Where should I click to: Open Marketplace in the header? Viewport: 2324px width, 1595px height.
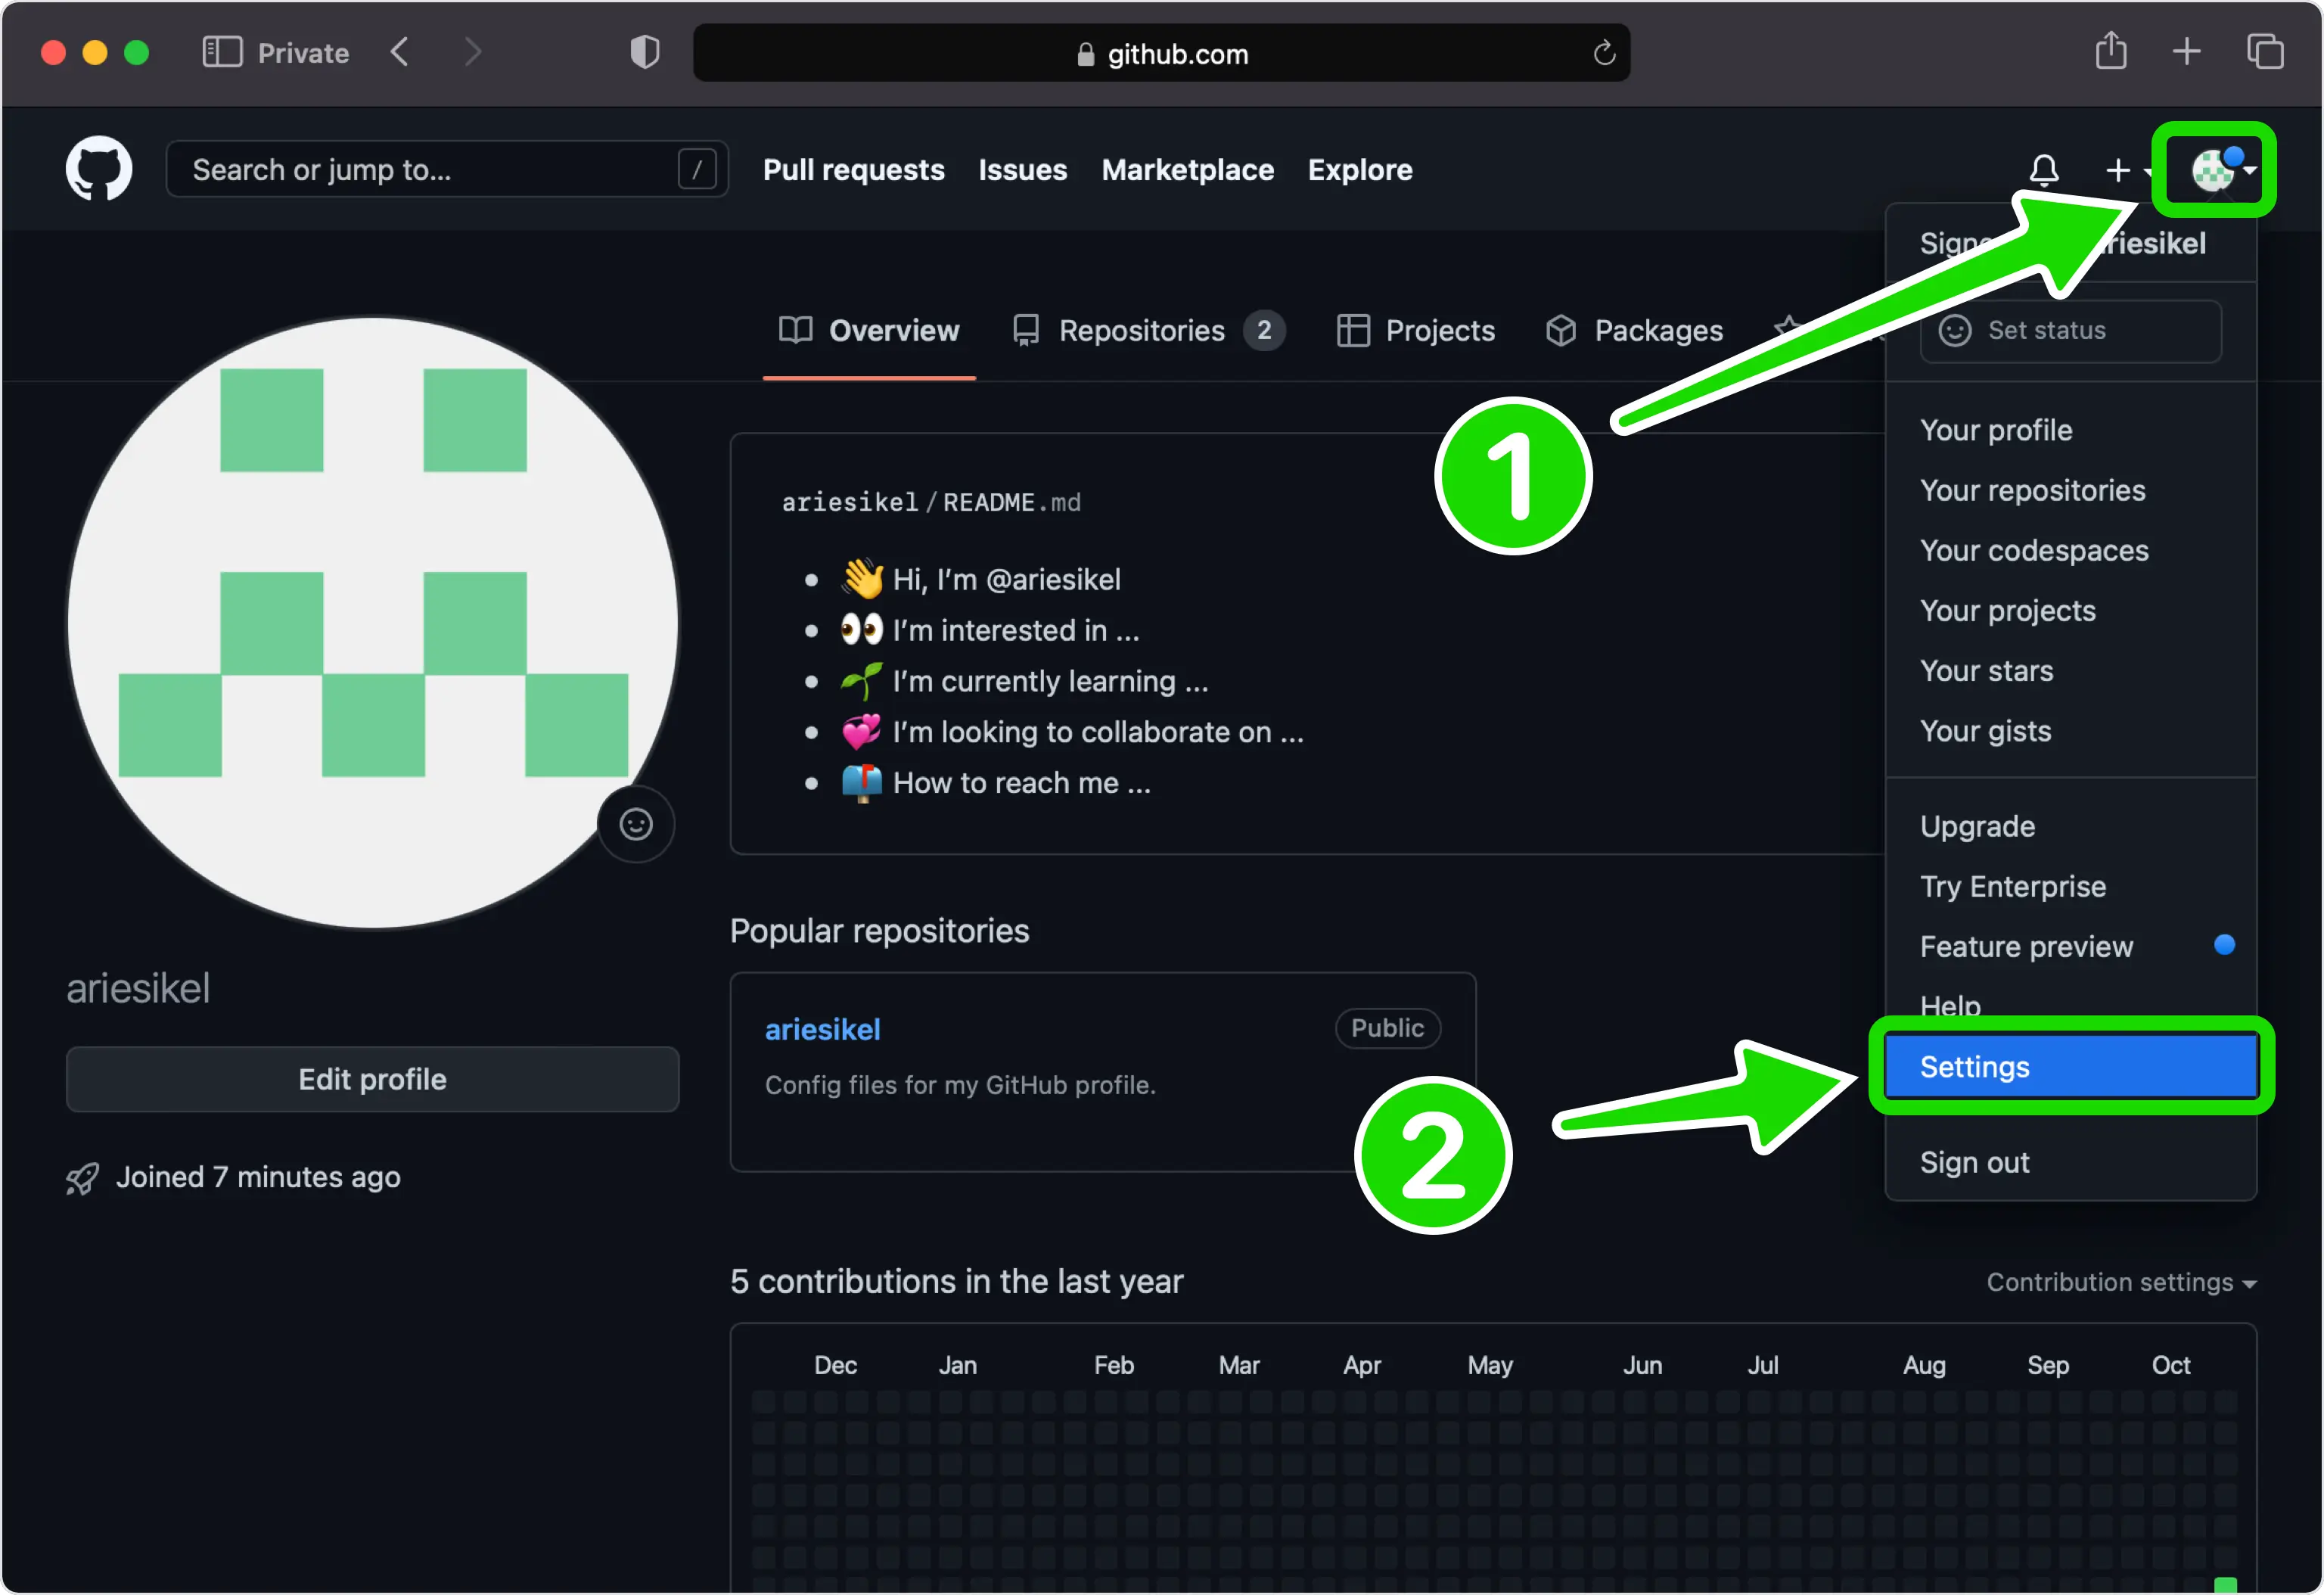coord(1187,170)
